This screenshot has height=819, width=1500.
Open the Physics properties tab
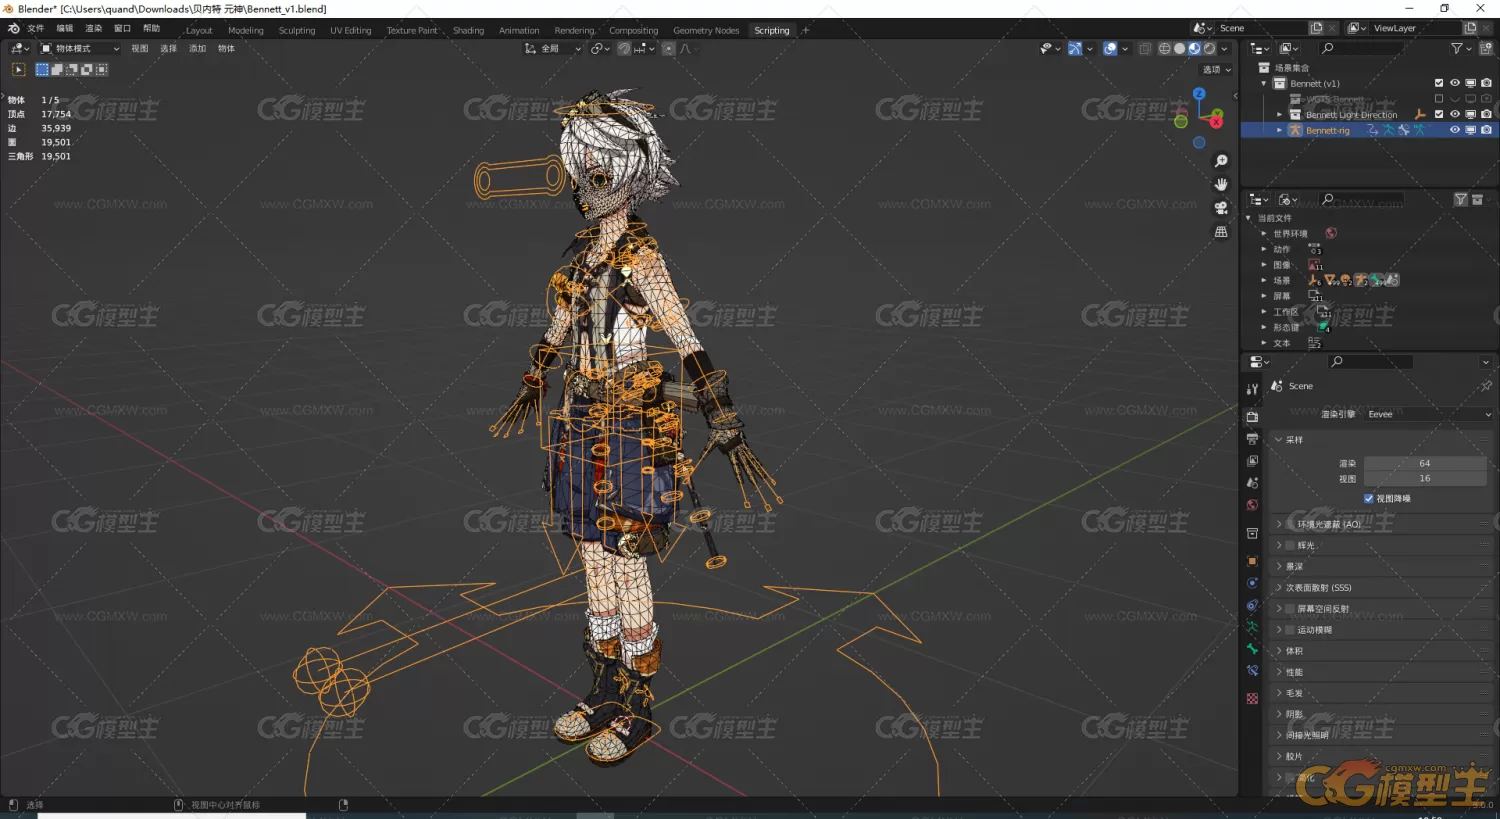coord(1252,583)
